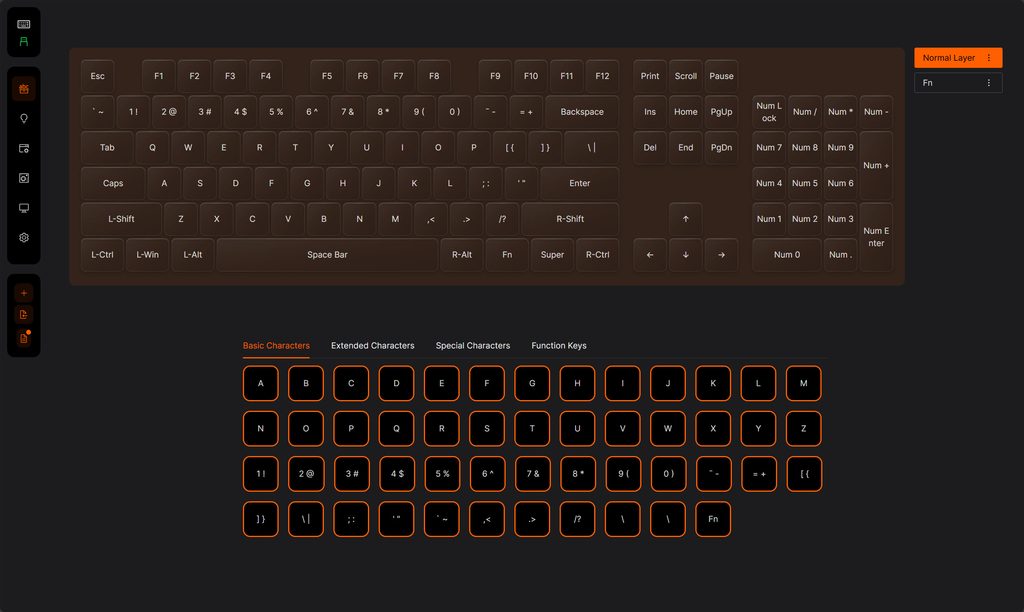Select the R-Ctrl key
Image resolution: width=1024 pixels, height=612 pixels.
click(x=598, y=255)
